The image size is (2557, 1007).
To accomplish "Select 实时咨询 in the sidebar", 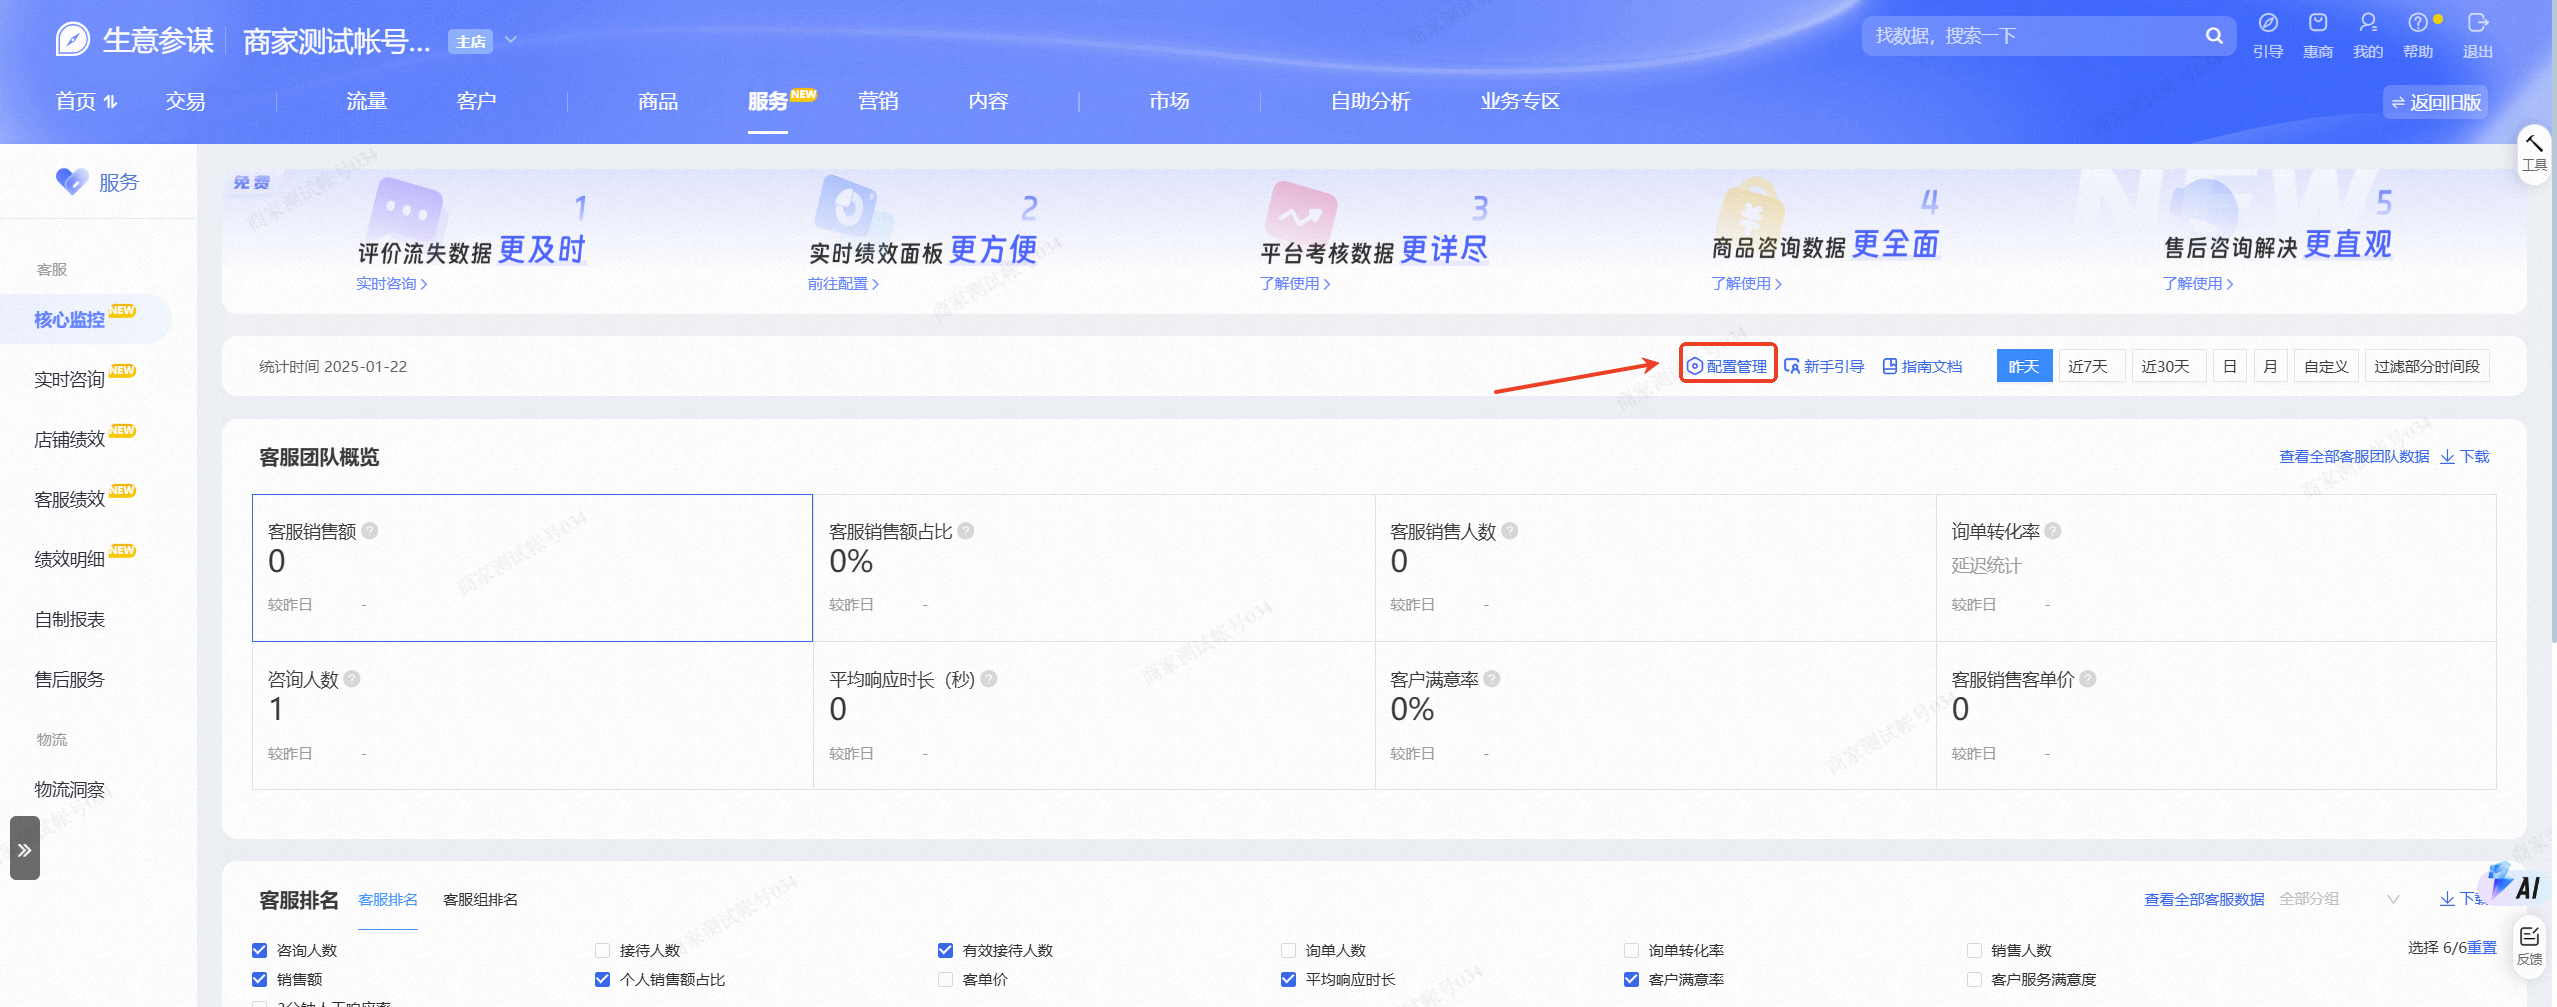I will pos(69,379).
